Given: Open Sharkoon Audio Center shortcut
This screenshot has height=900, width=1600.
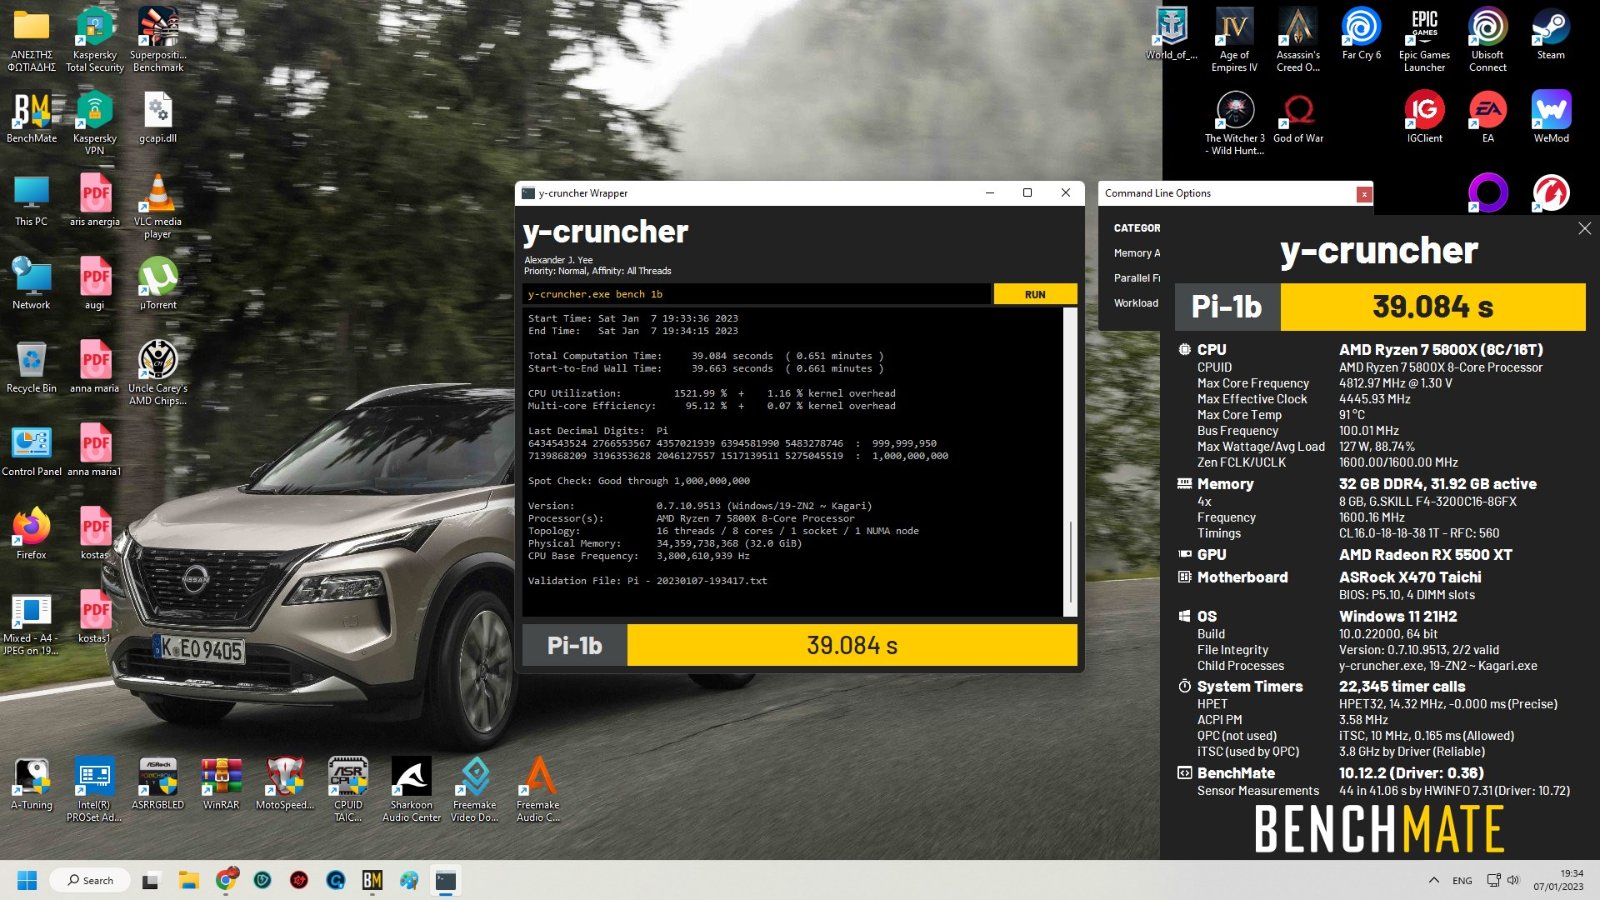Looking at the screenshot, I should [x=412, y=789].
